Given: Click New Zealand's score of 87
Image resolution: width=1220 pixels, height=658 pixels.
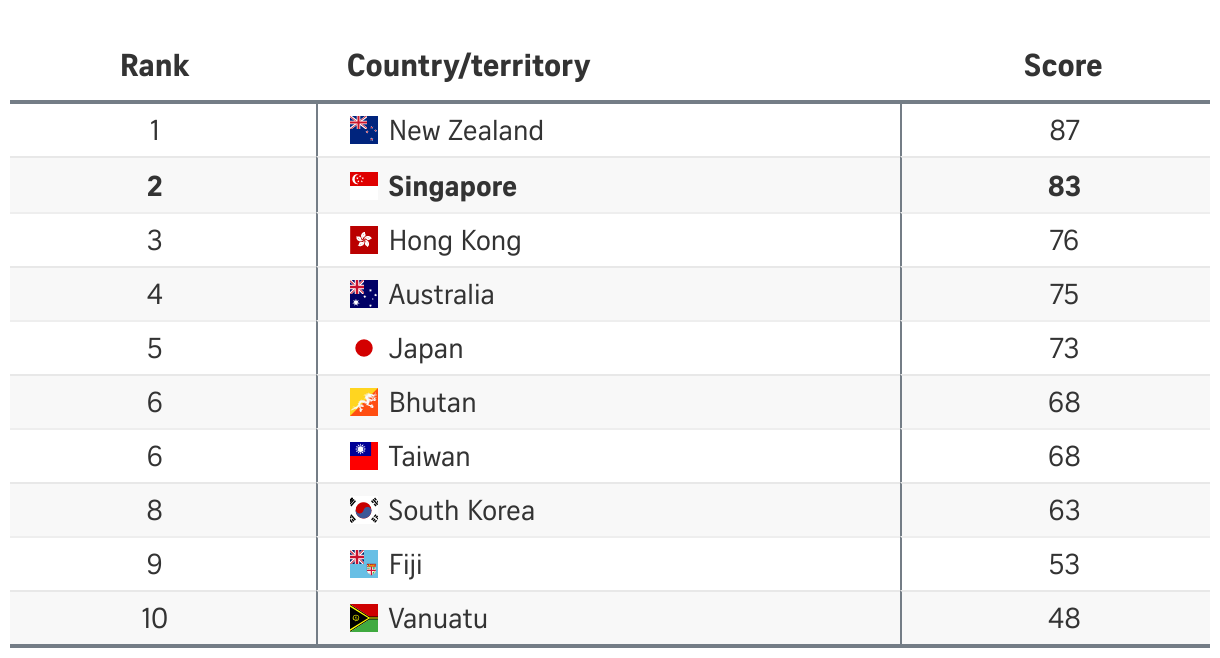Looking at the screenshot, I should coord(1064,131).
